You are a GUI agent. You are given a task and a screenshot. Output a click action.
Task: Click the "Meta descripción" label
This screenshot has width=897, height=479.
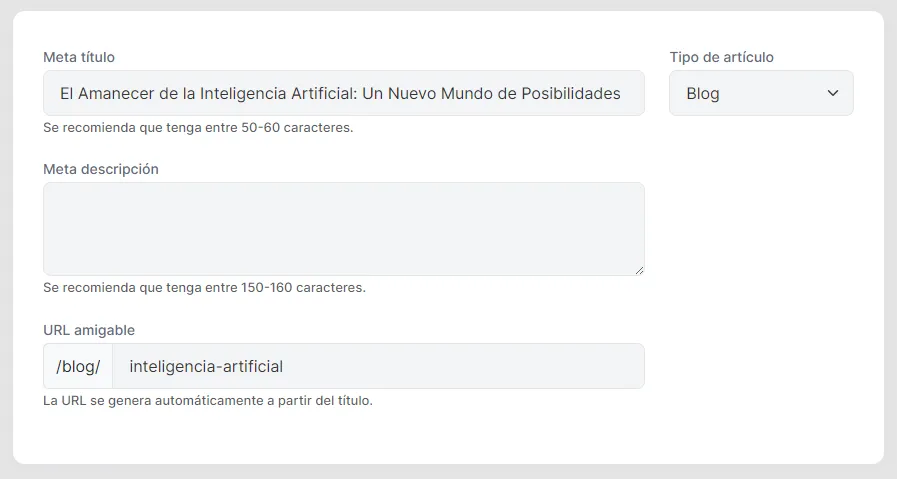pyautogui.click(x=101, y=169)
